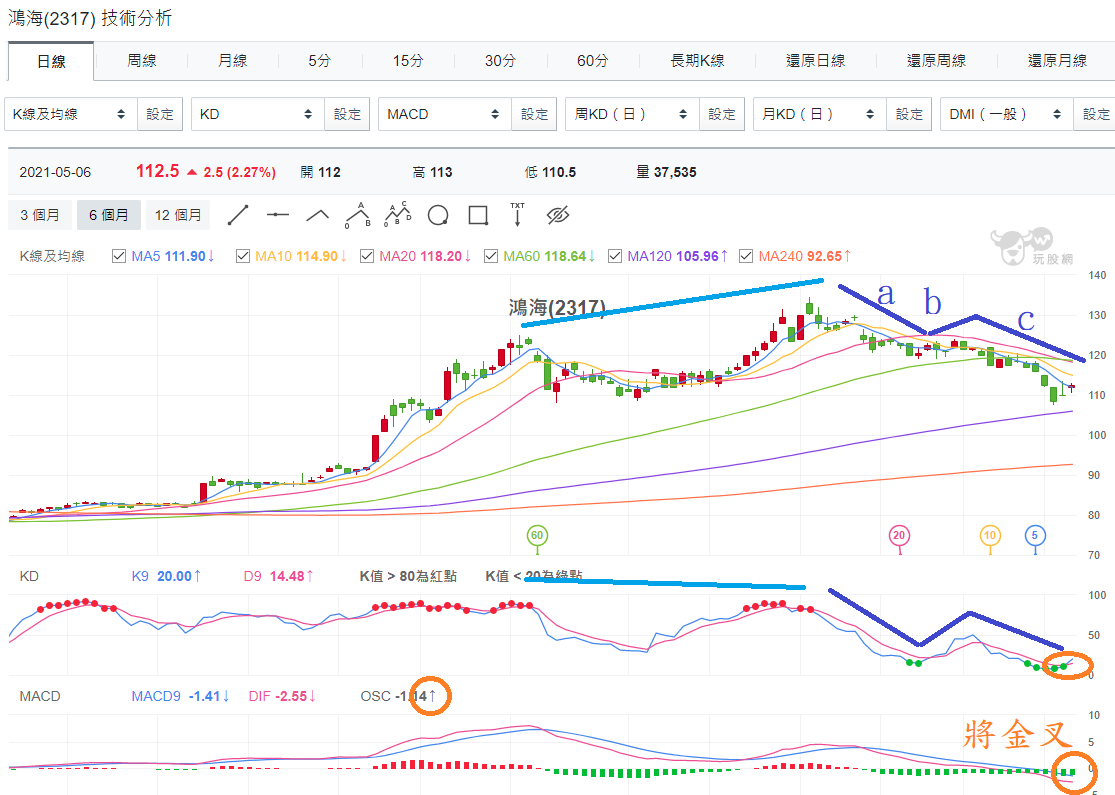The image size is (1115, 795).
Task: Open the DMI(一般) indicator dropdown
Action: pos(1006,114)
